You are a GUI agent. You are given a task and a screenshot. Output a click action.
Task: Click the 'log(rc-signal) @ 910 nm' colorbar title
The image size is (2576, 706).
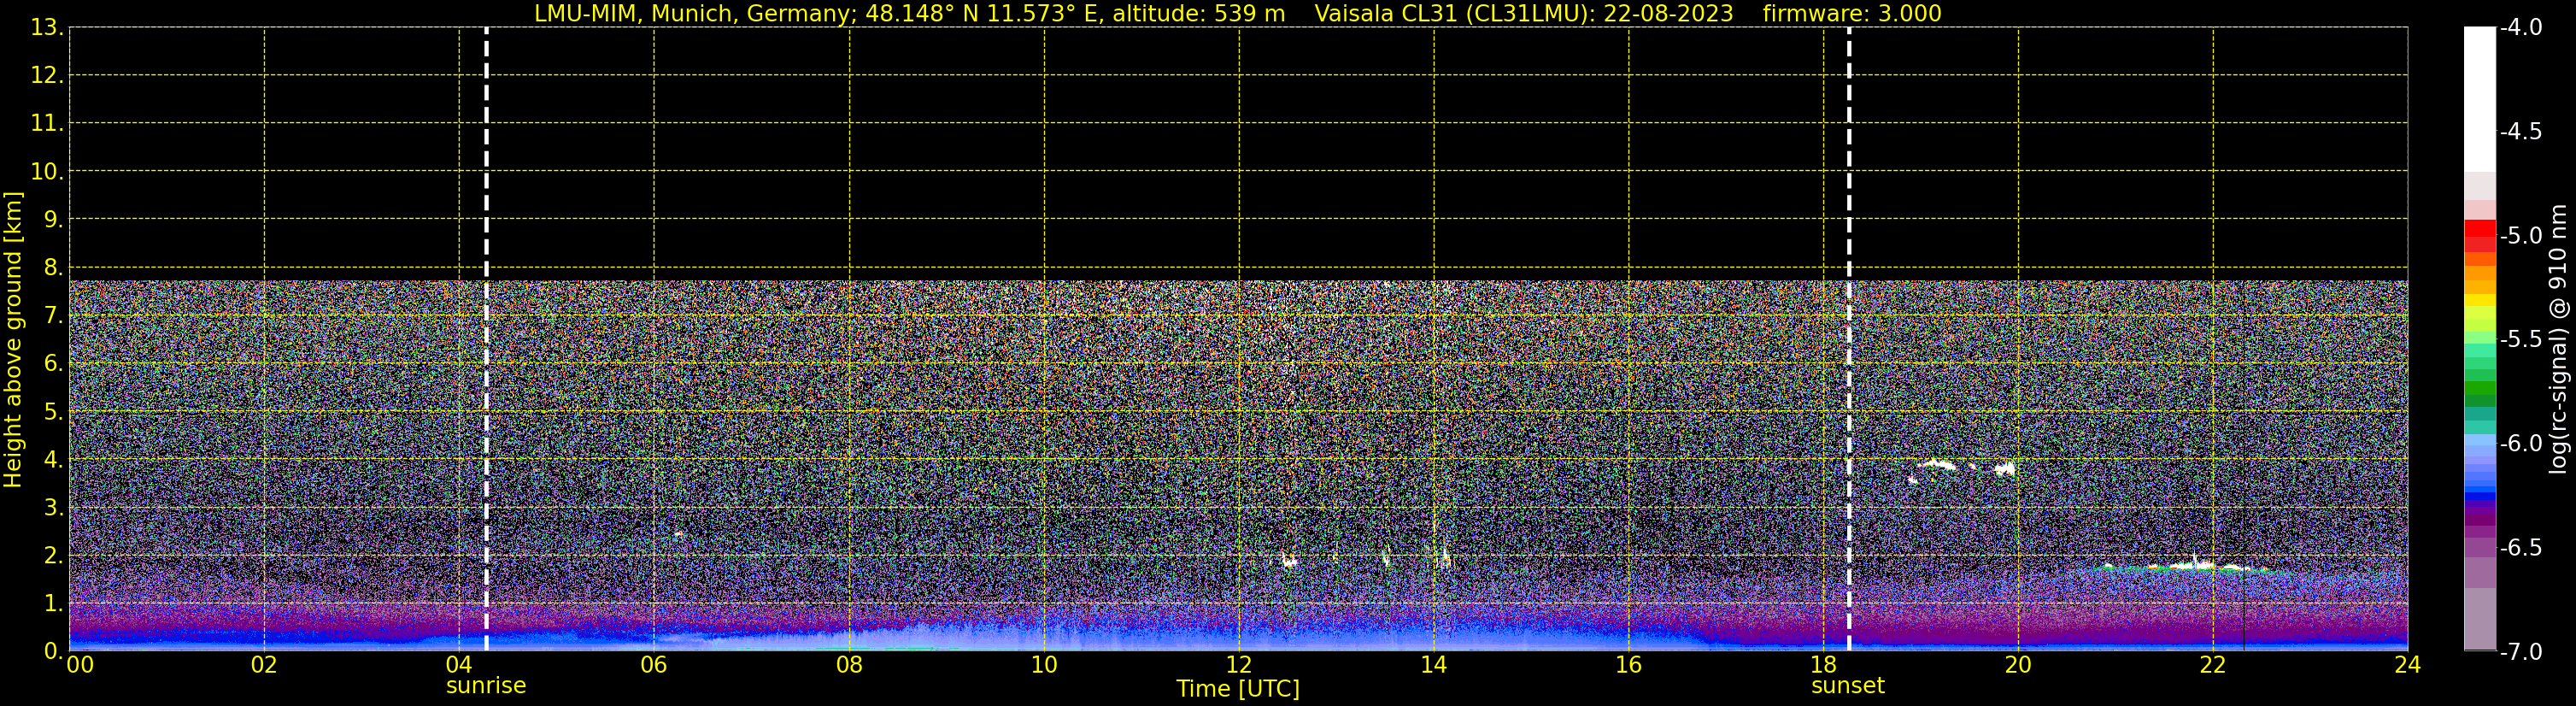(2558, 339)
